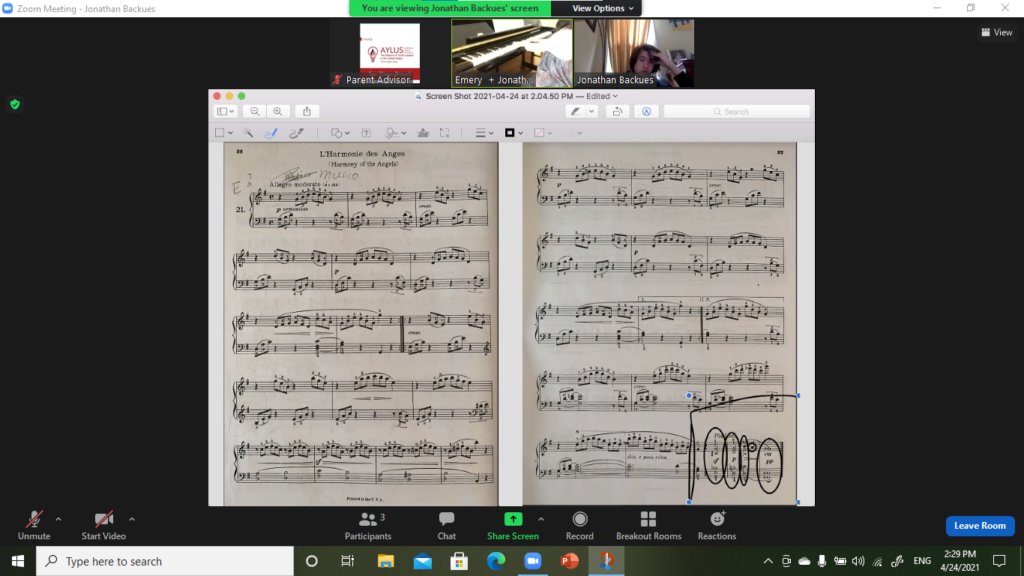Image resolution: width=1024 pixels, height=576 pixels.
Task: Open the Selection Tools dropdown
Action: [x=223, y=133]
